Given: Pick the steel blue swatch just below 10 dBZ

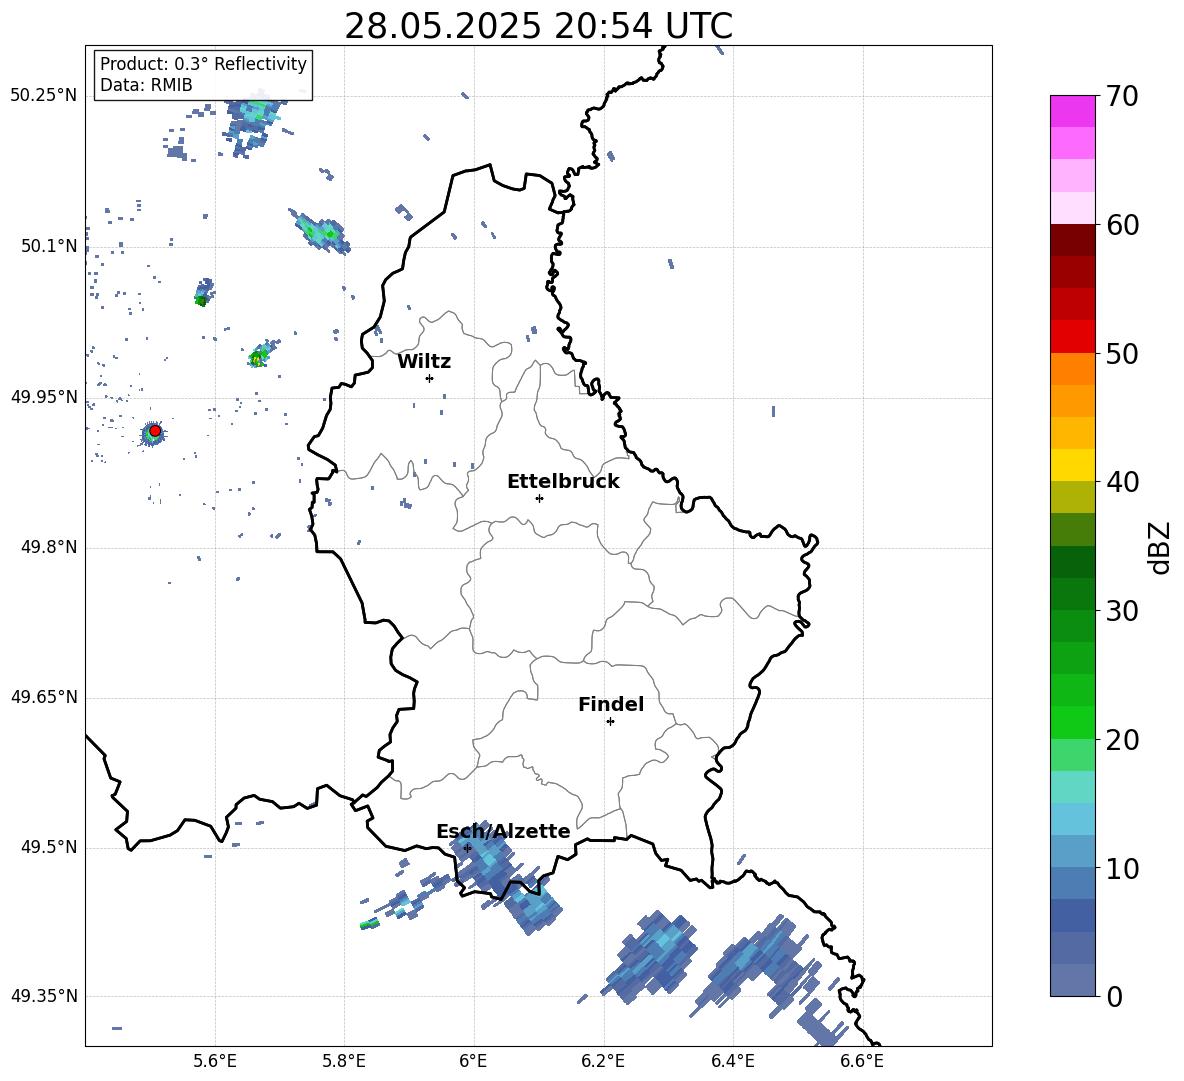Looking at the screenshot, I should pyautogui.click(x=1073, y=883).
